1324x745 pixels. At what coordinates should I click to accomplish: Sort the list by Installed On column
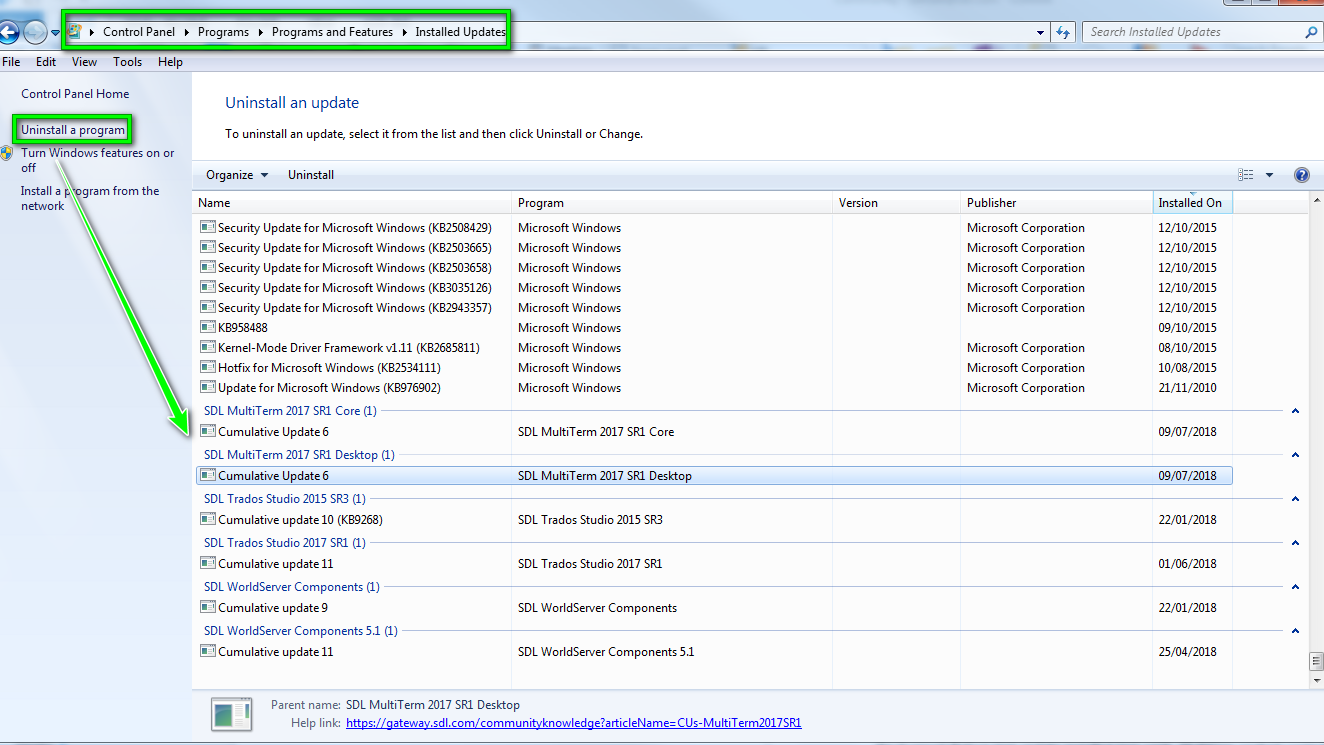(x=1190, y=203)
